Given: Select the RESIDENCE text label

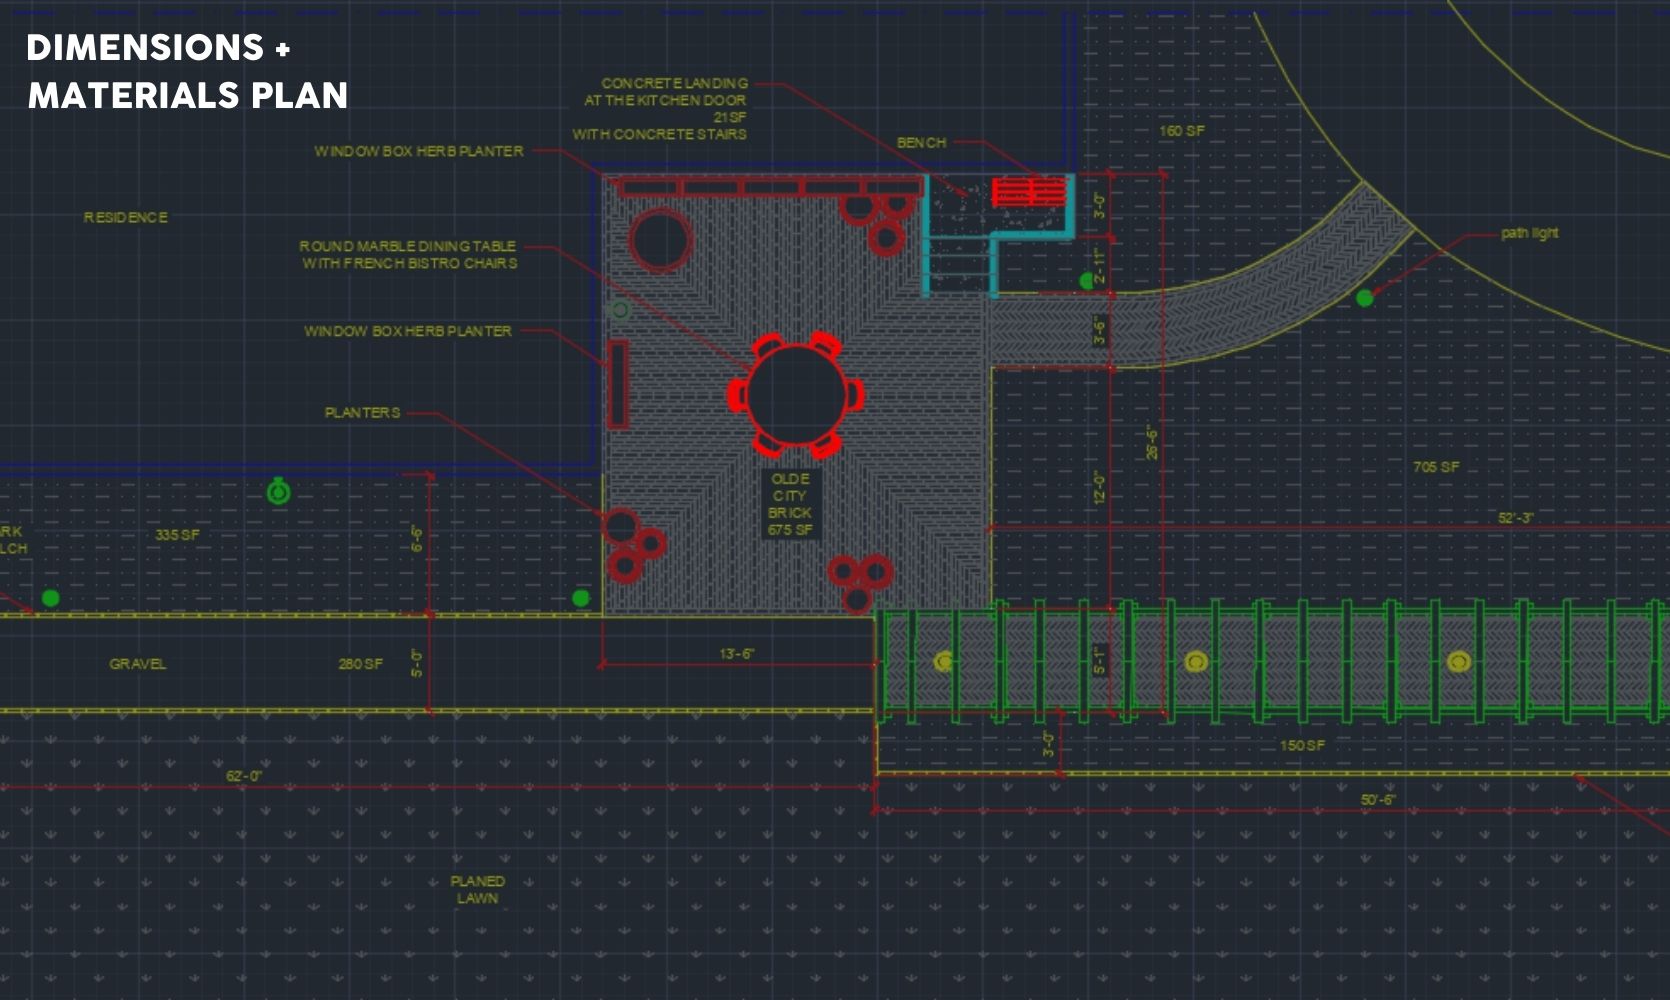Looking at the screenshot, I should point(126,217).
